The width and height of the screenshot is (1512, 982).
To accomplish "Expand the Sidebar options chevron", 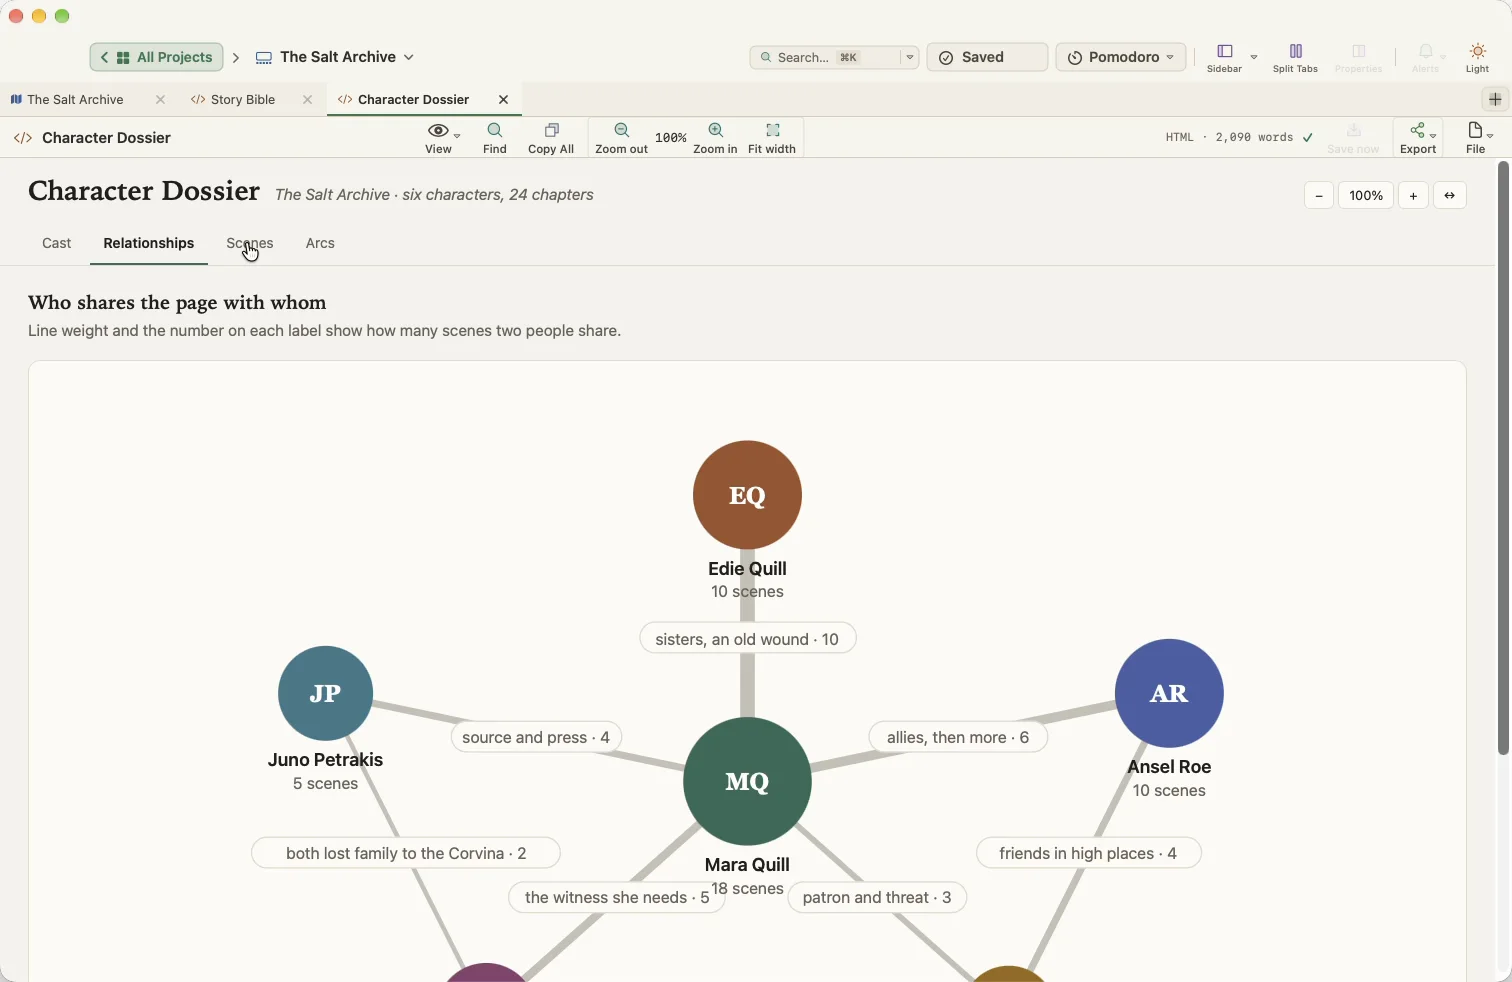I will click(x=1254, y=57).
